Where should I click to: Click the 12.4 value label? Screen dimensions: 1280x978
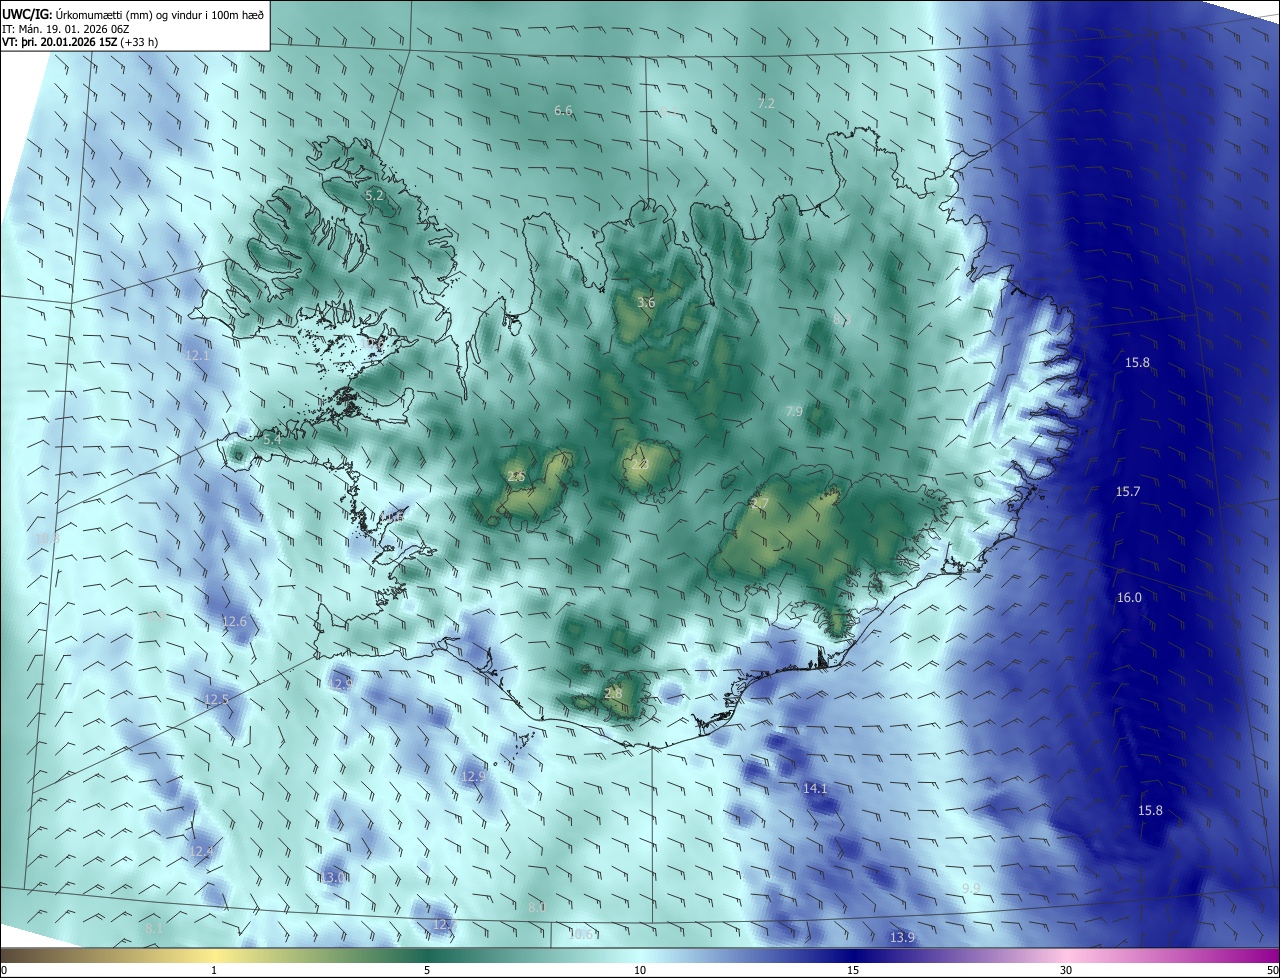click(x=201, y=851)
